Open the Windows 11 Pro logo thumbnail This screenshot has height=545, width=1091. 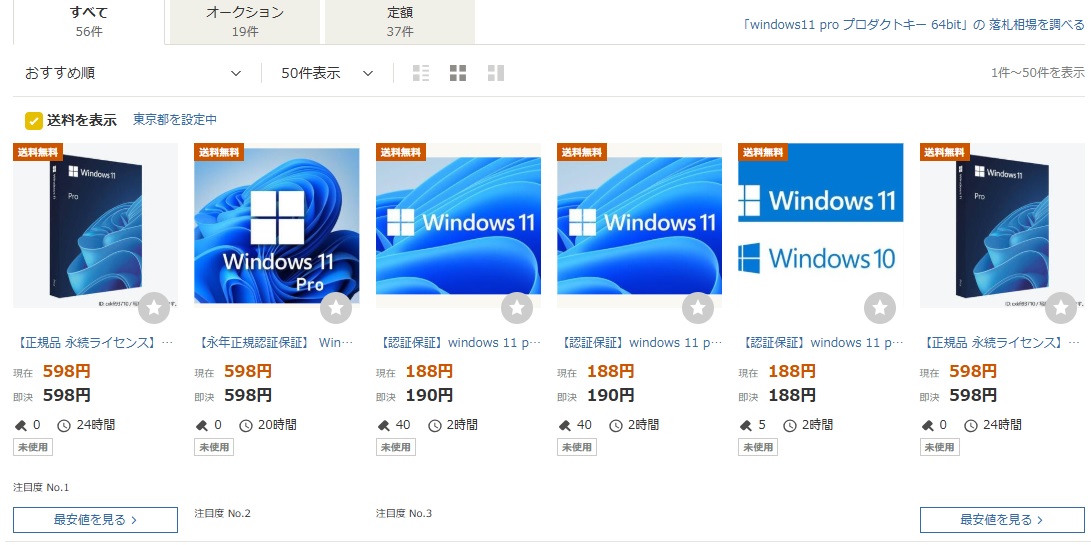pos(277,226)
